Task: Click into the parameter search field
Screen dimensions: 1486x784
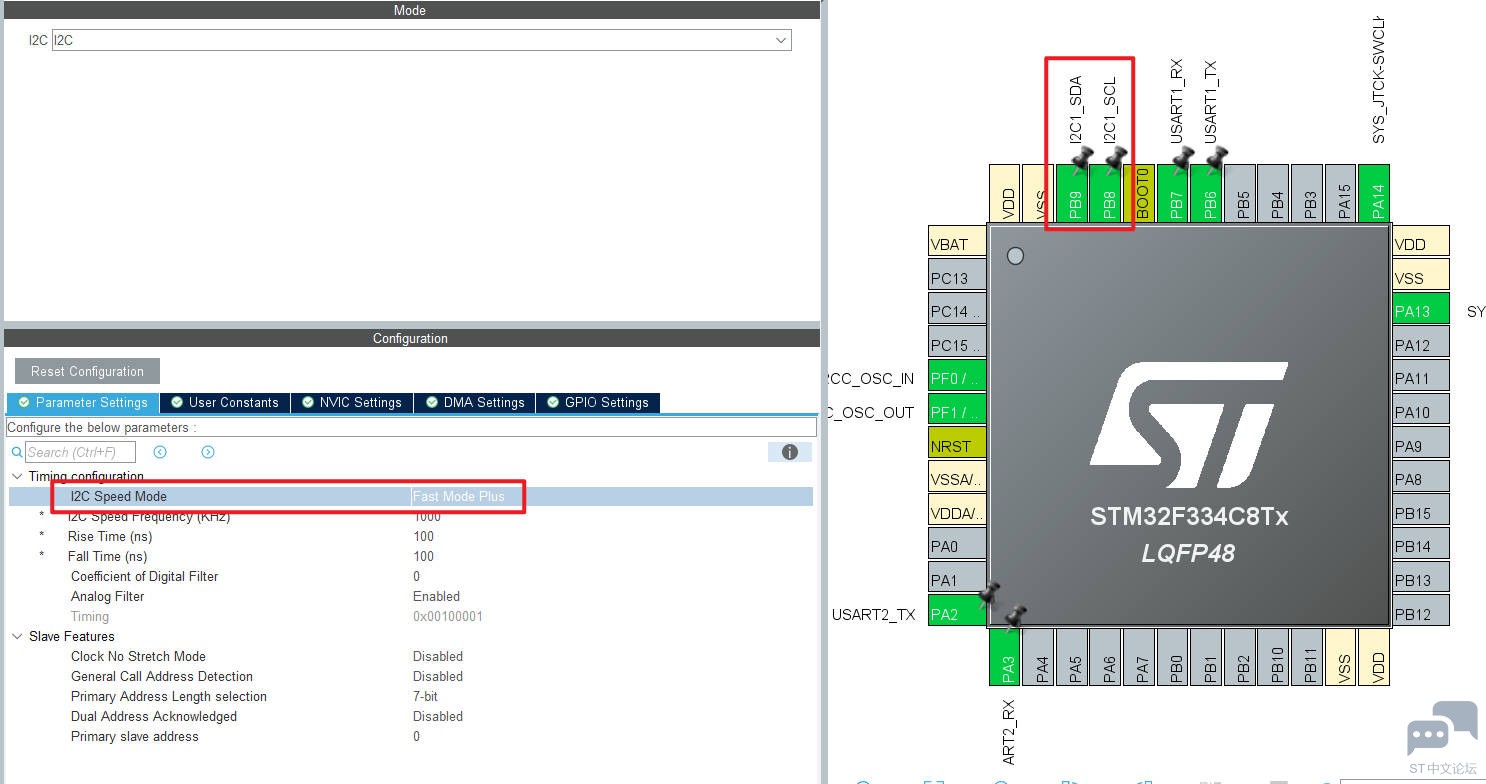Action: point(80,452)
